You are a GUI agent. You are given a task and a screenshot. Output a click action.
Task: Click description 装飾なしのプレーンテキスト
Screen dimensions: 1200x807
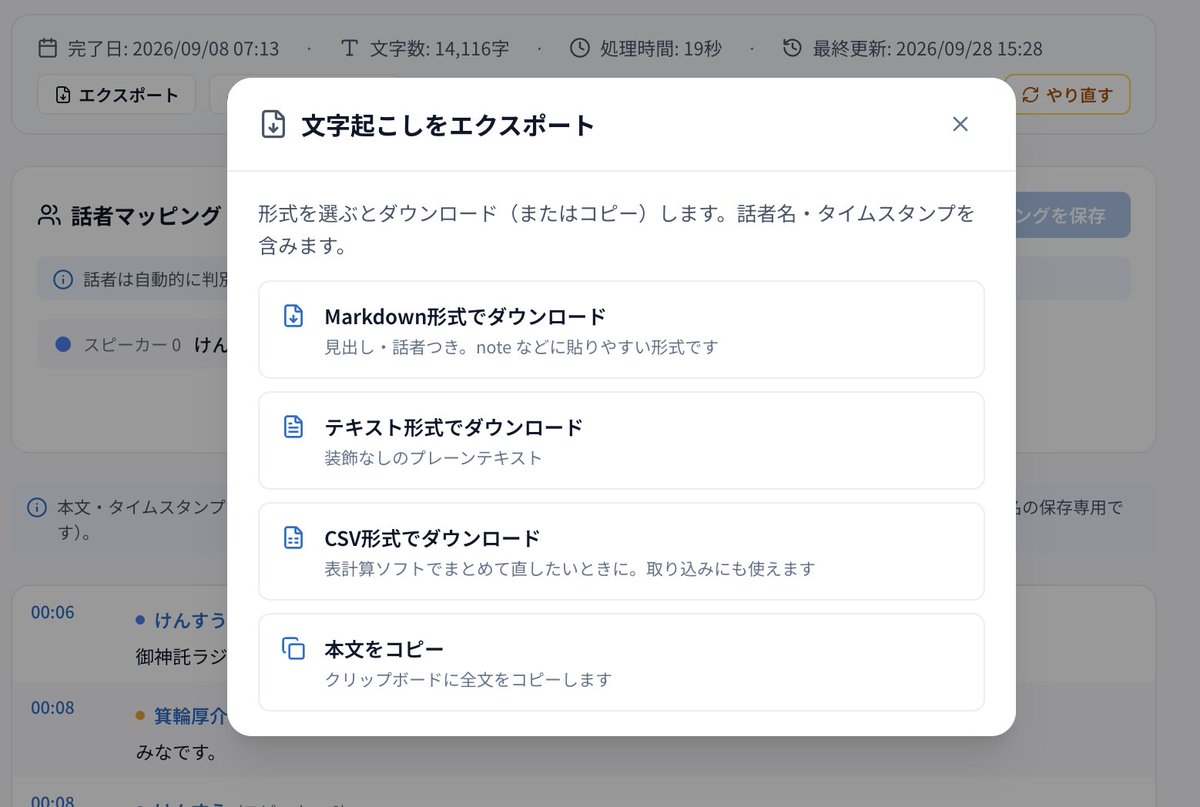click(433, 458)
